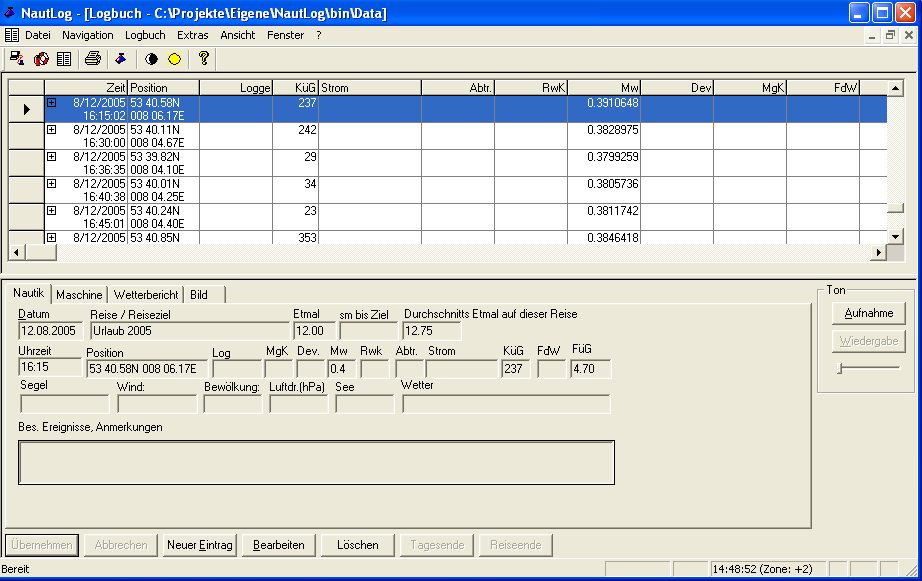Click the export data icon at far left

[x=14, y=59]
